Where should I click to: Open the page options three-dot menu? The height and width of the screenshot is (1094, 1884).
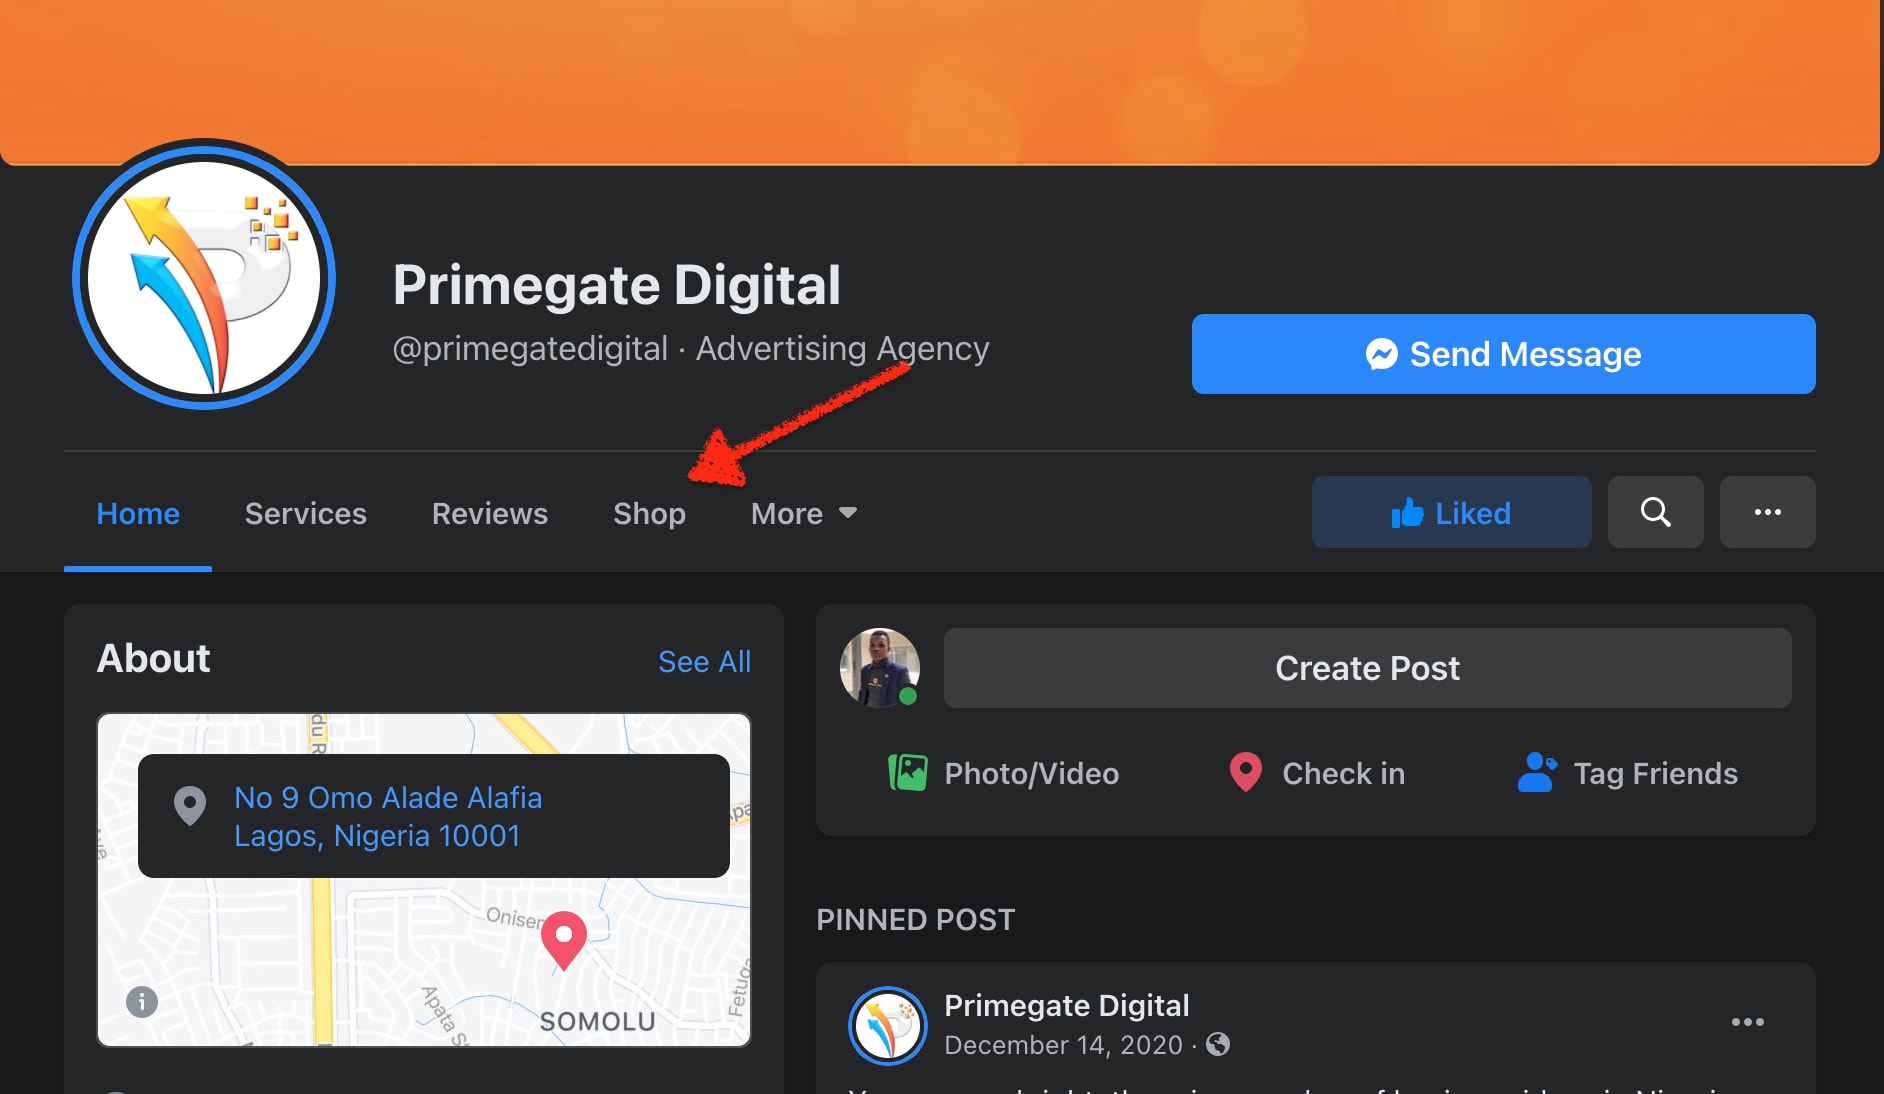coord(1767,512)
